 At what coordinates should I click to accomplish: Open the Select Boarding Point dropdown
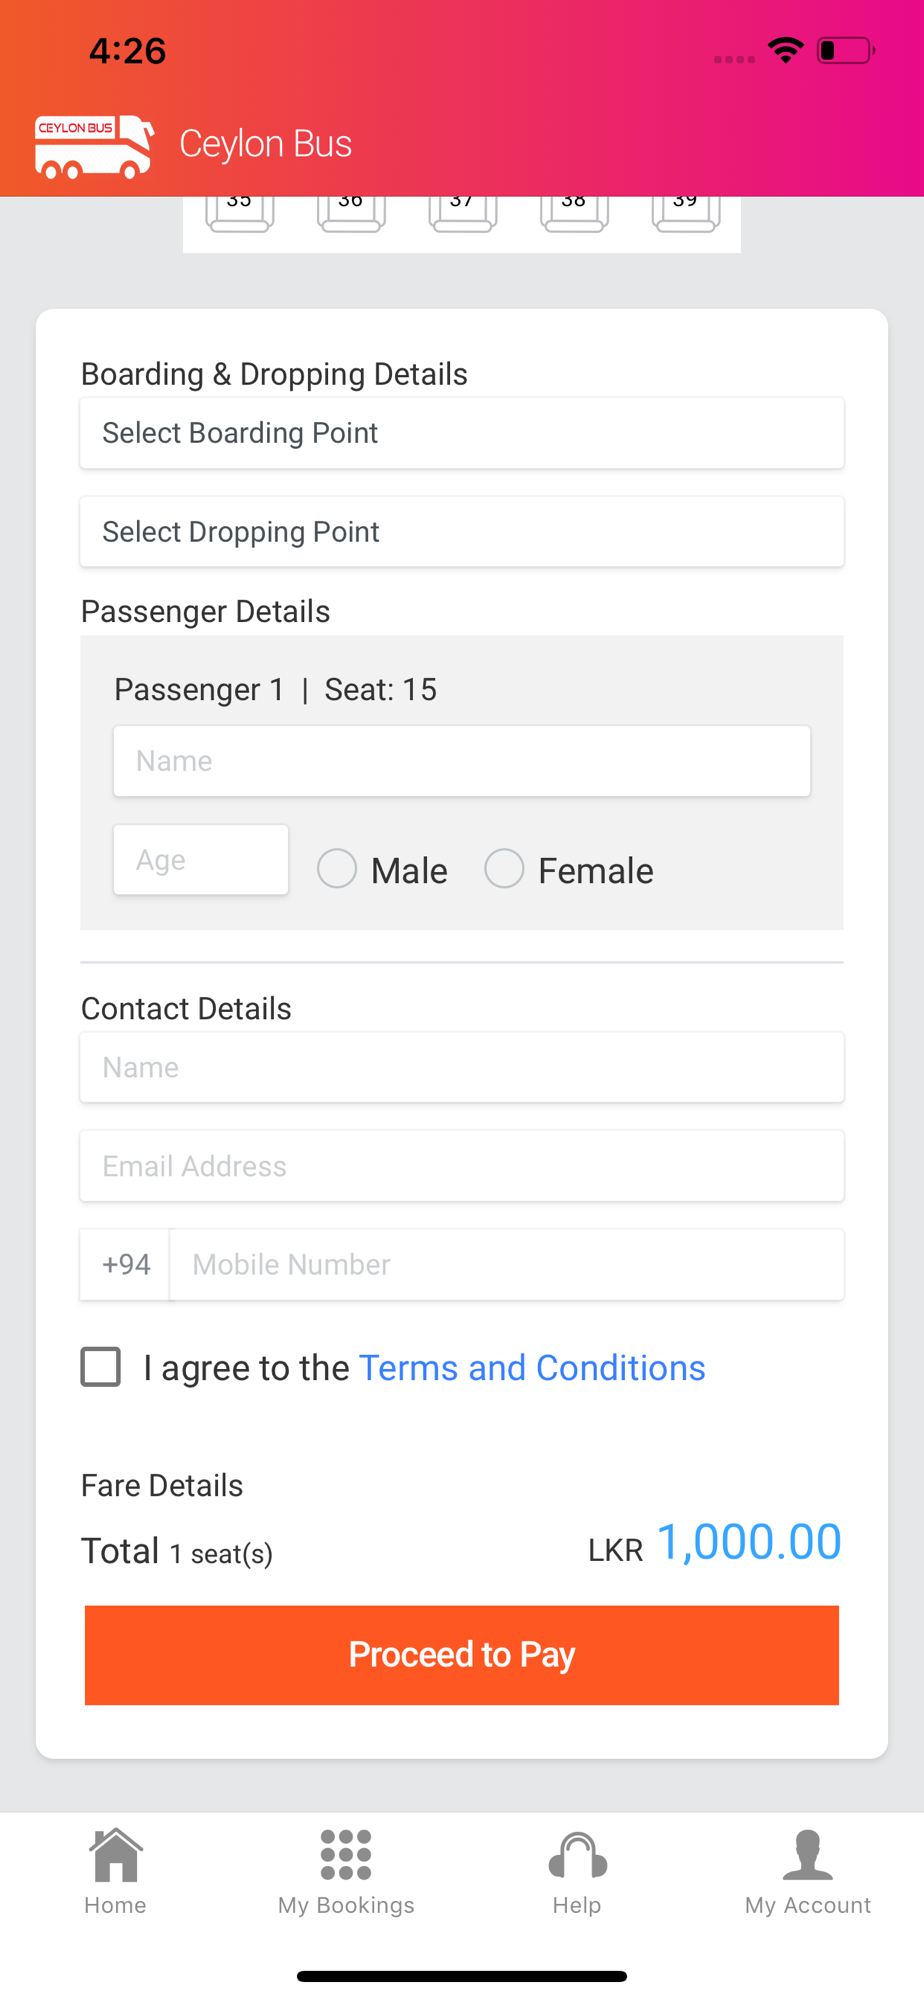coord(462,433)
